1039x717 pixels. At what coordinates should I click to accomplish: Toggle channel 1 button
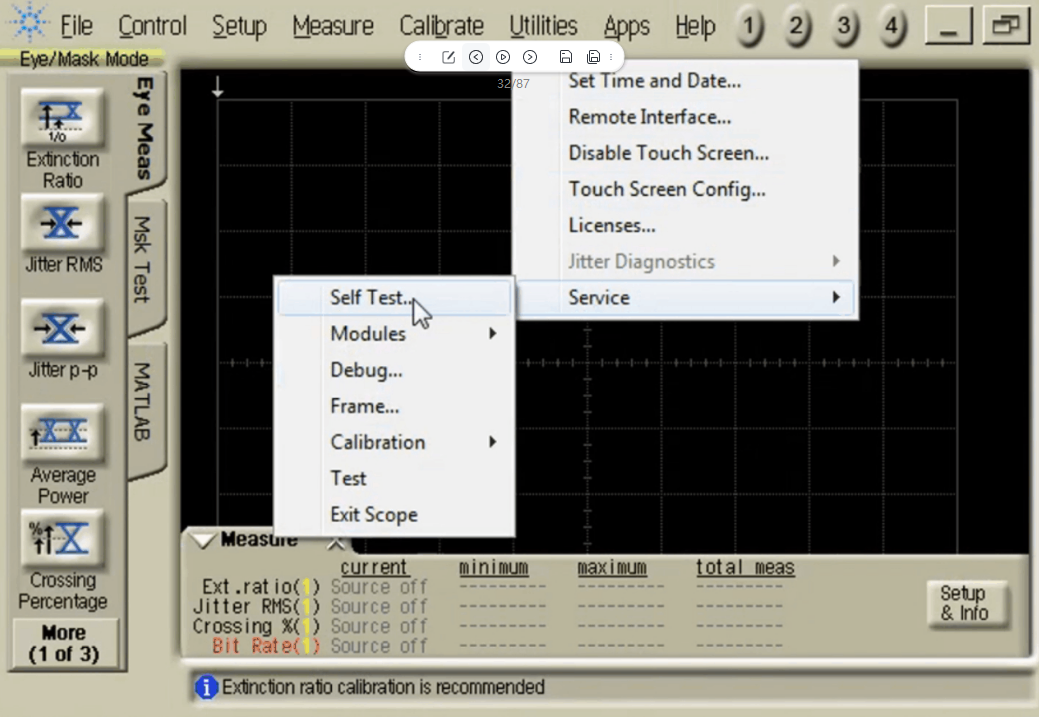click(x=748, y=27)
